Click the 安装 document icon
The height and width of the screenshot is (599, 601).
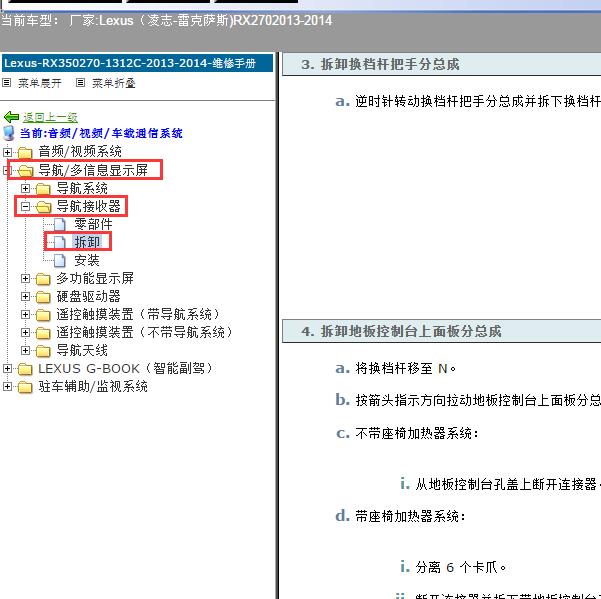60,260
